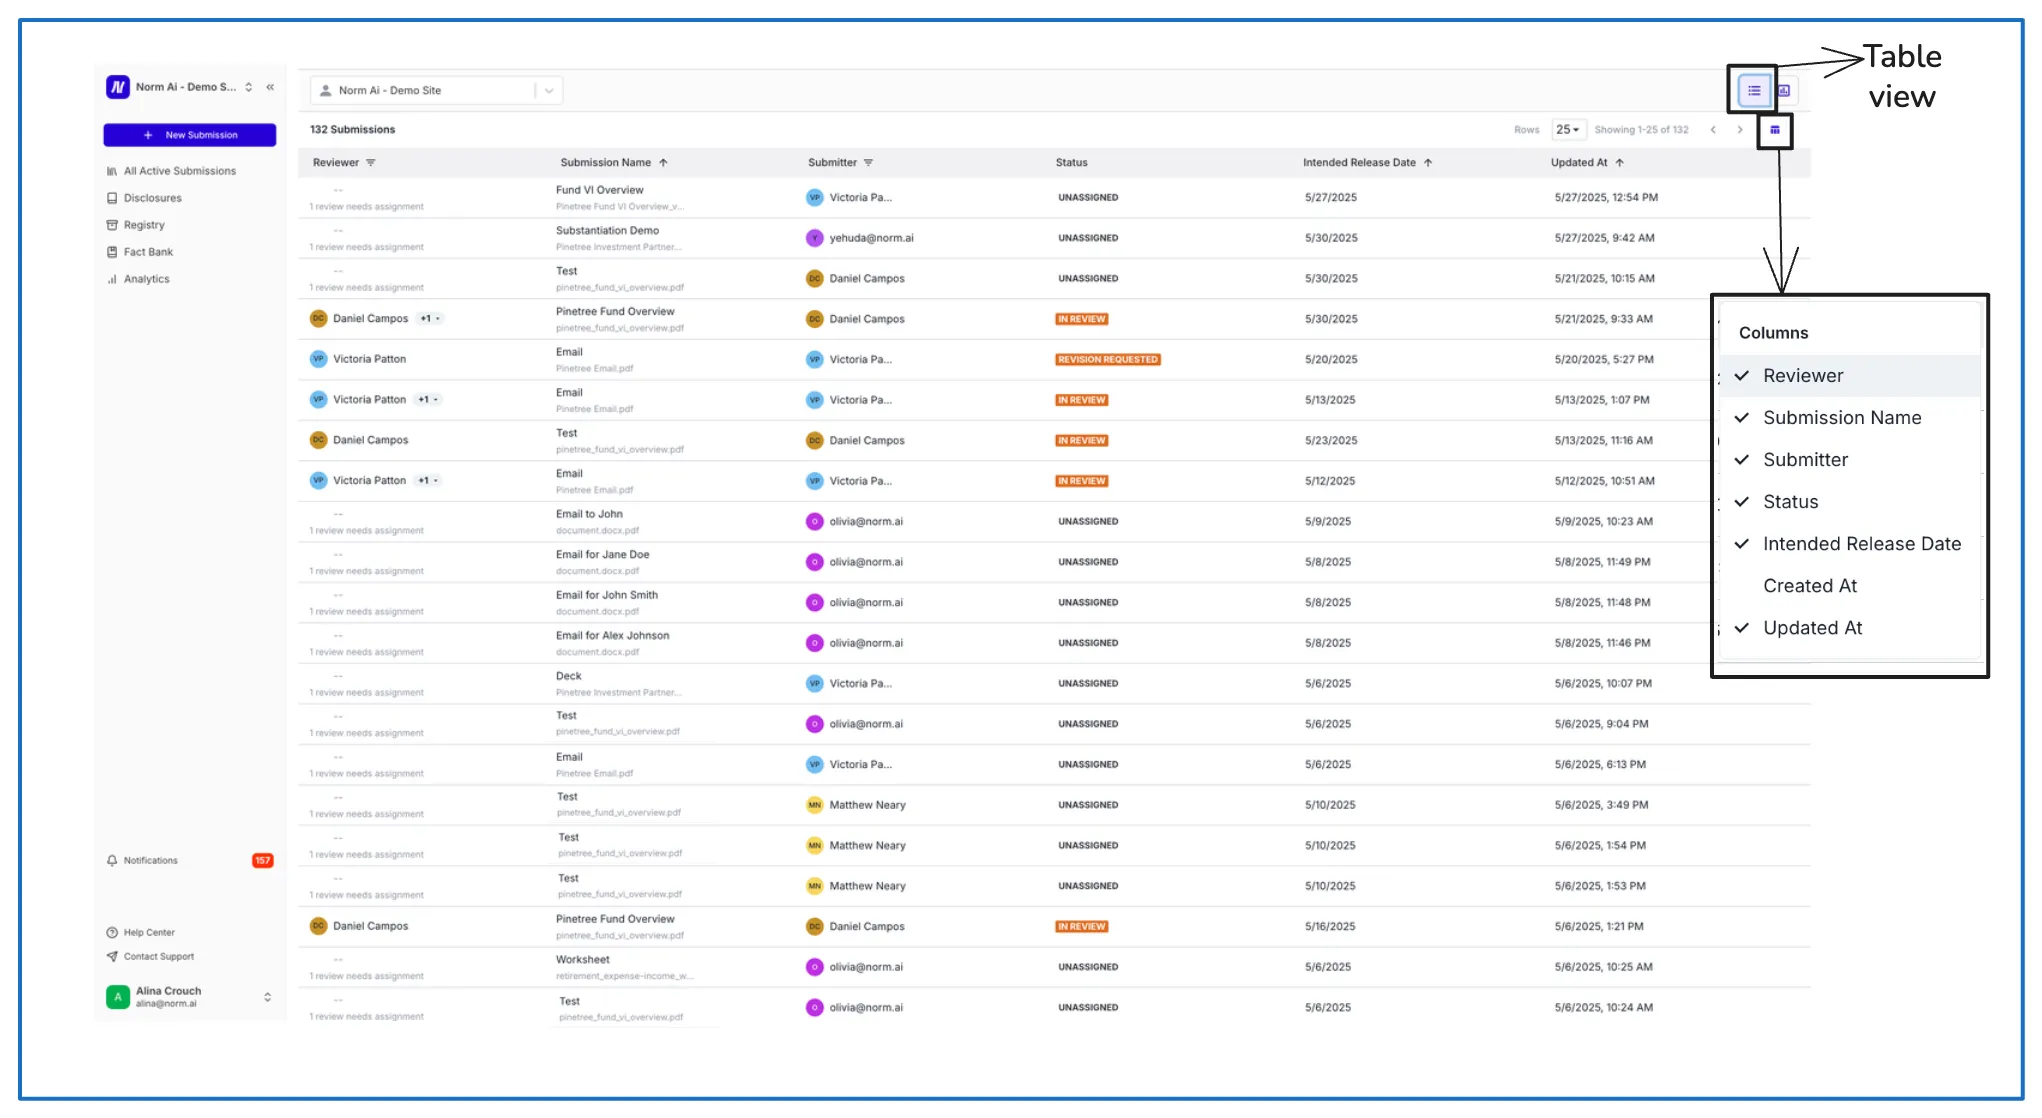This screenshot has height=1118, width=2042.
Task: Switch to the table list view icon
Action: pos(1754,90)
